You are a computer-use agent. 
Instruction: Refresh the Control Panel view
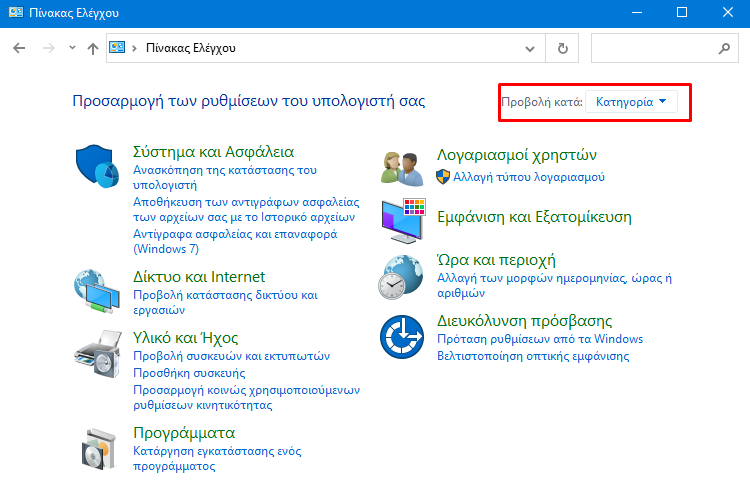tap(562, 48)
